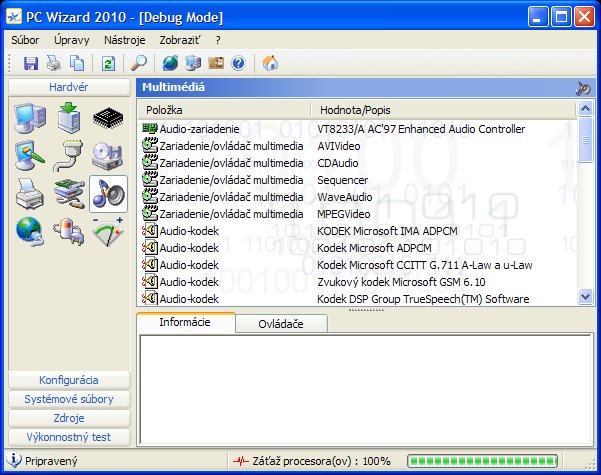Click the Print toolbar icon
The width and height of the screenshot is (601, 475).
tap(54, 63)
